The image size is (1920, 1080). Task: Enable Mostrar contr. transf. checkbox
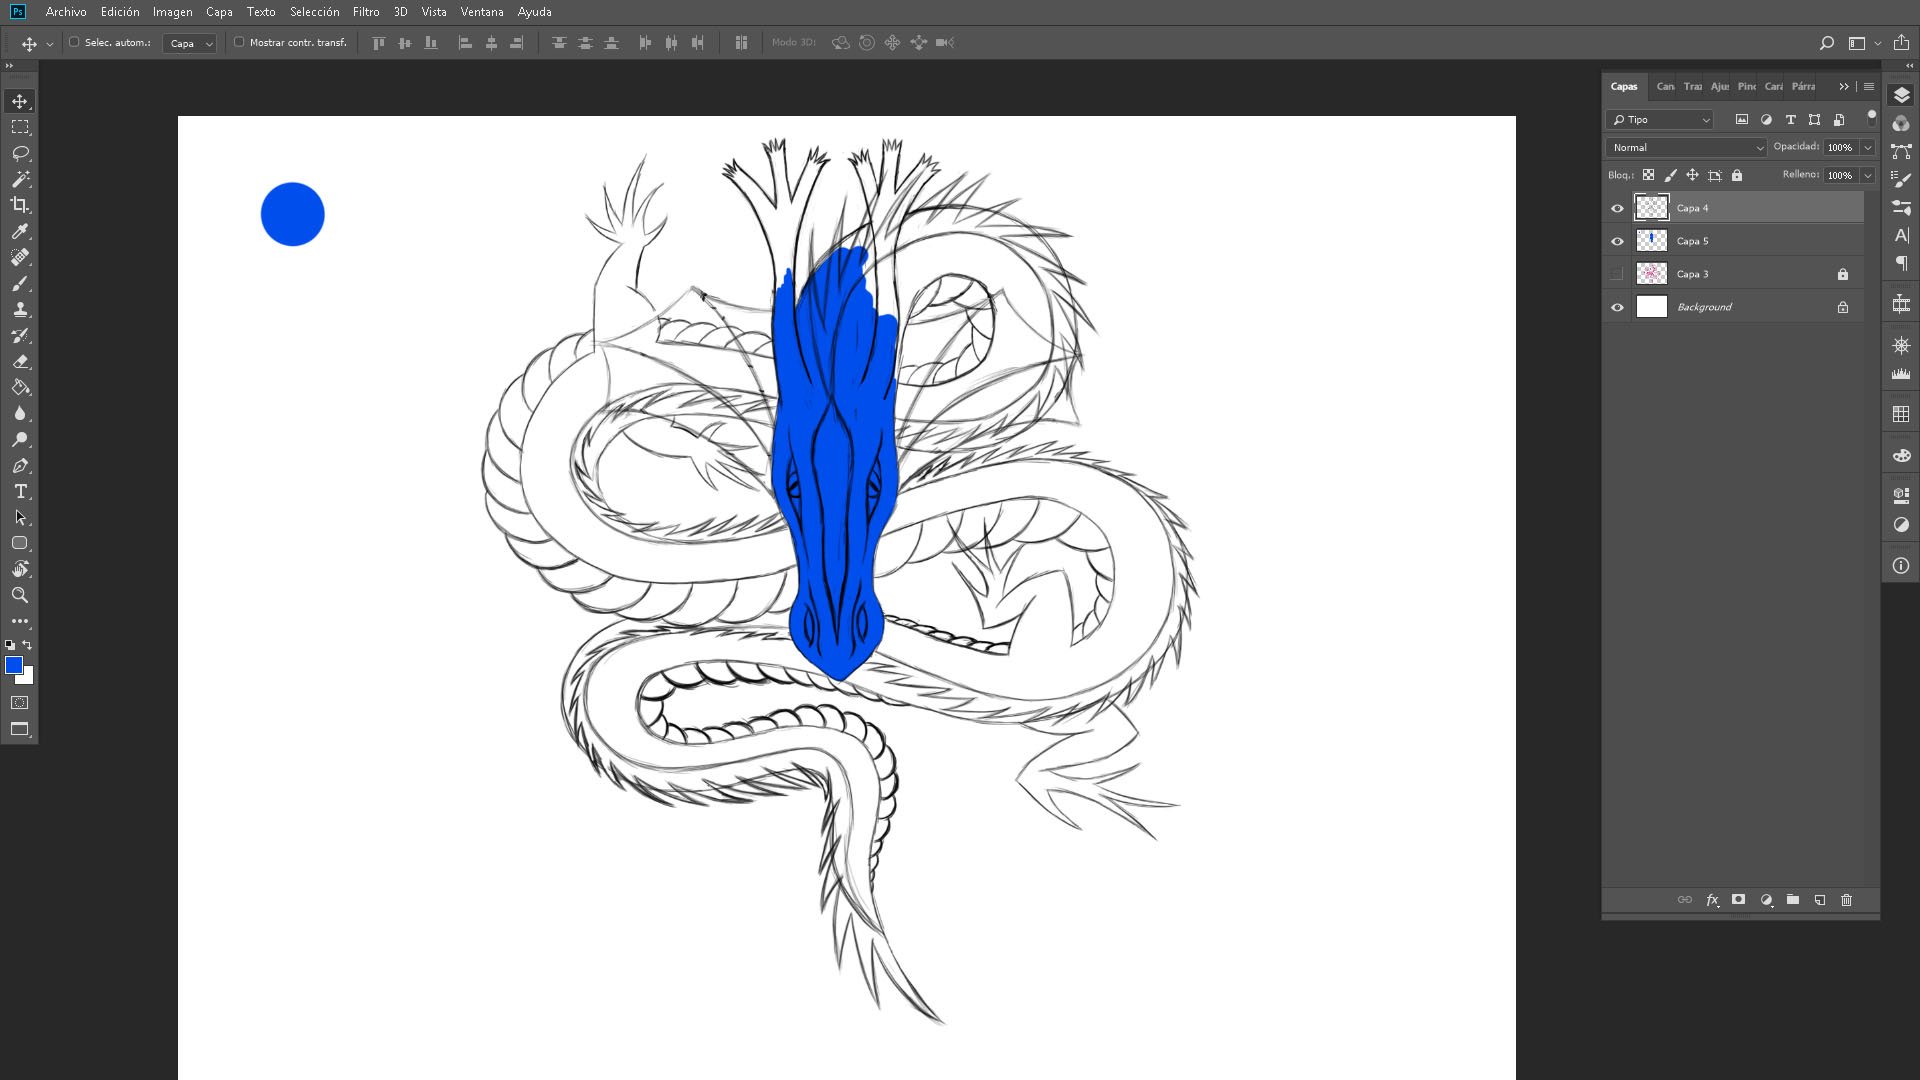[239, 42]
